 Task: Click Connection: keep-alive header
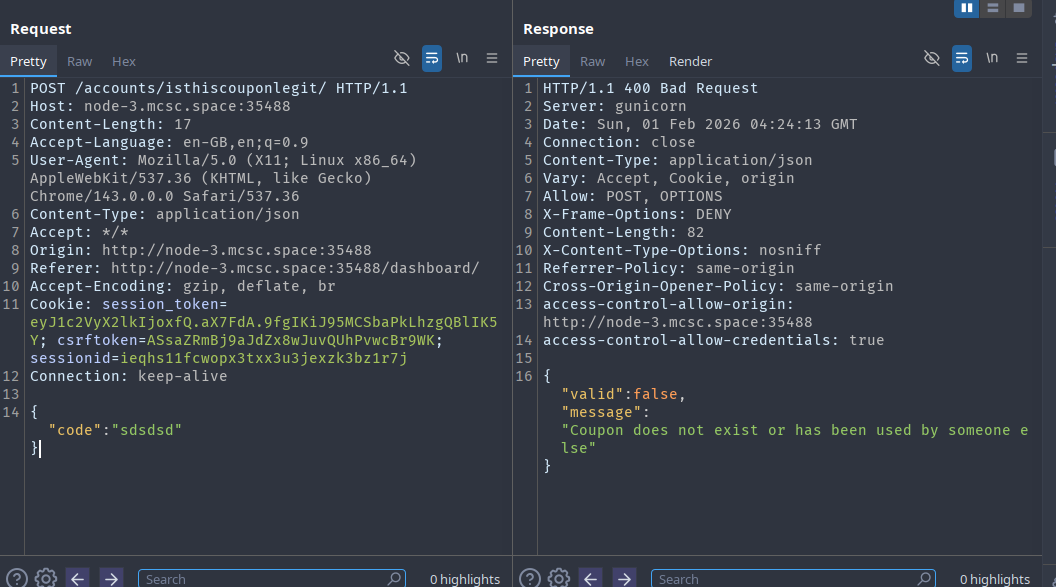click(129, 376)
